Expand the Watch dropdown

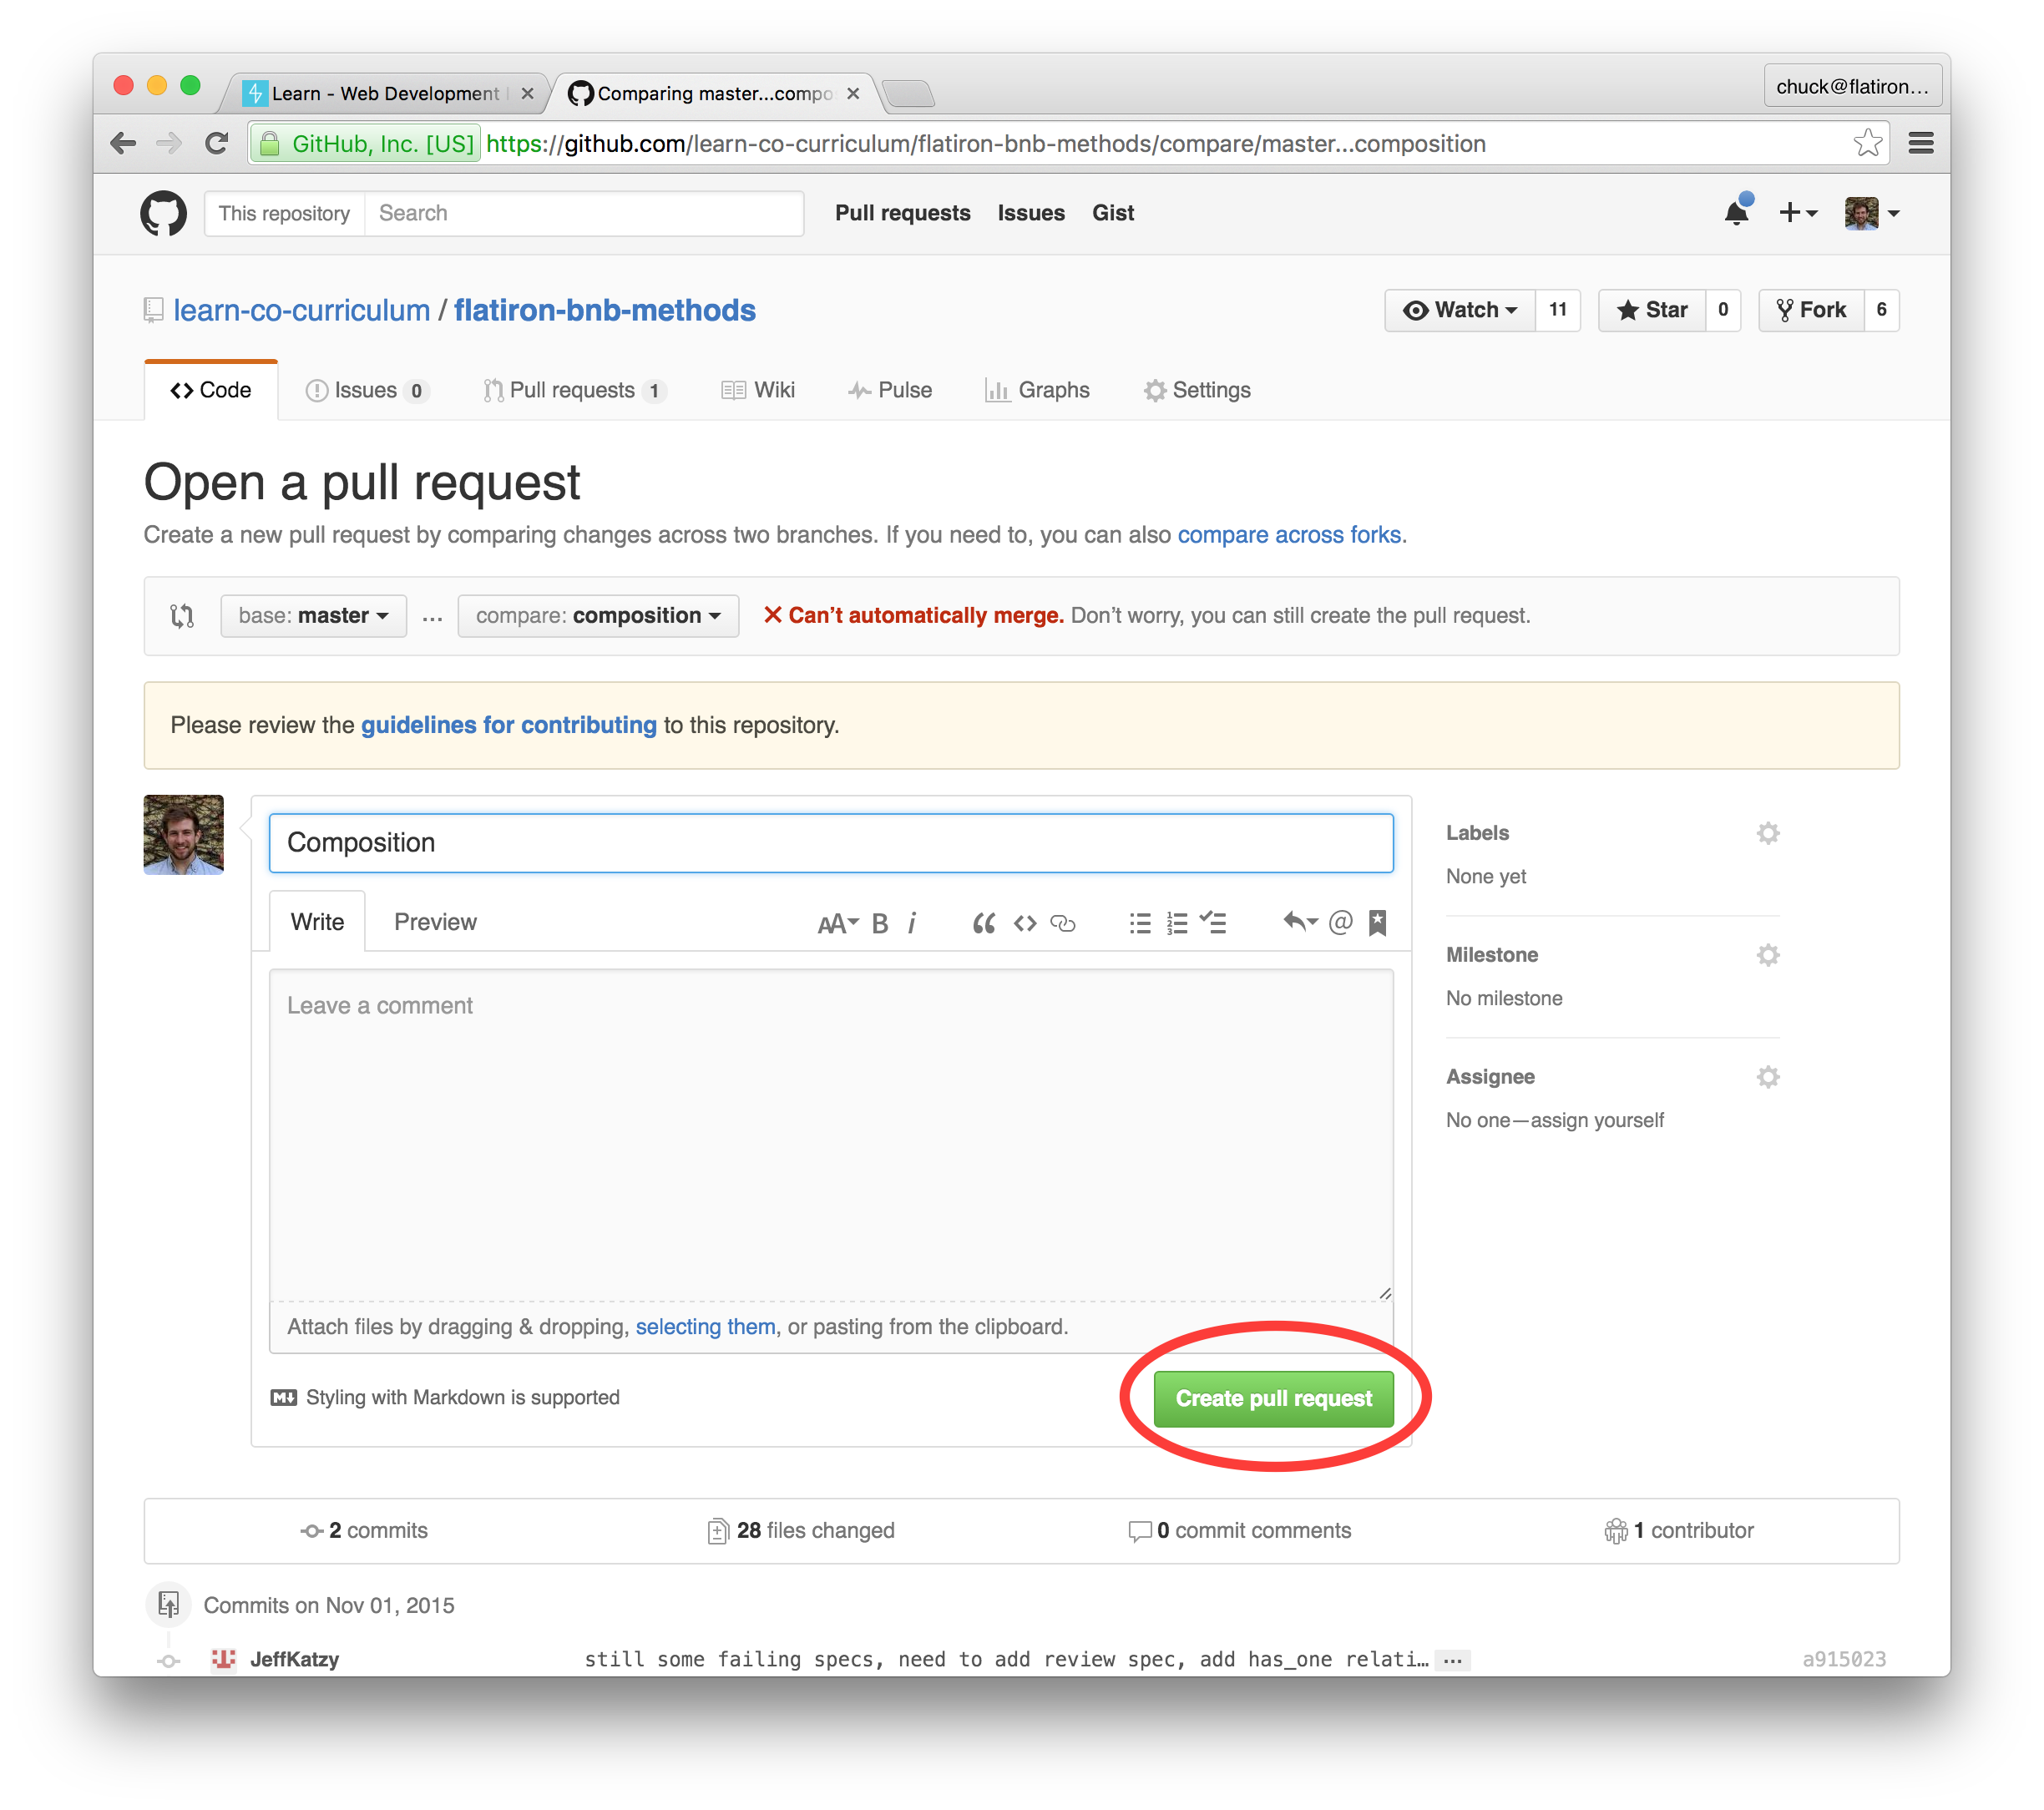tap(1460, 310)
